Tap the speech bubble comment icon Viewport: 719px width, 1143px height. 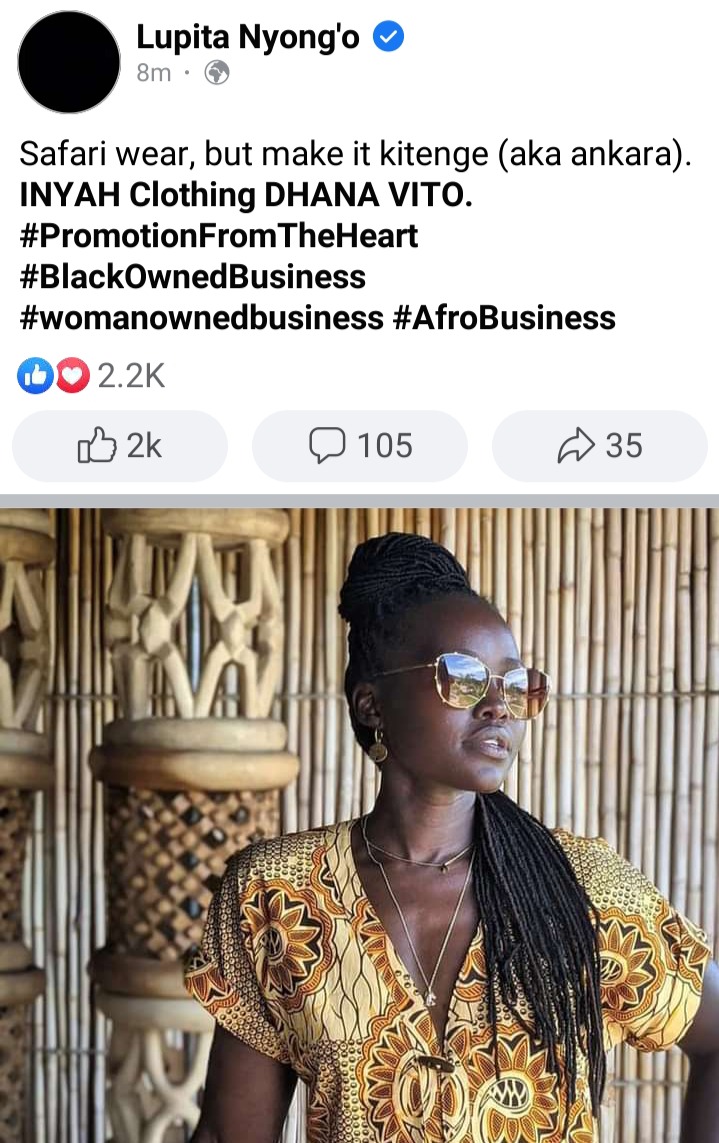pos(327,445)
